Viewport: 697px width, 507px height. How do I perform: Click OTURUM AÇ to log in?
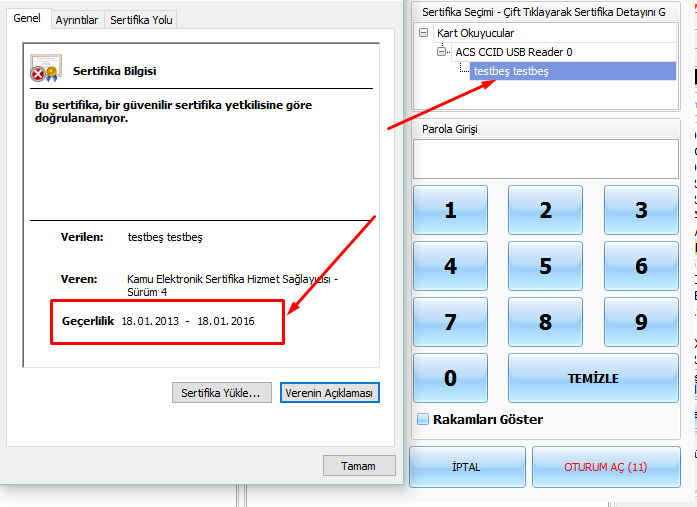click(x=605, y=467)
